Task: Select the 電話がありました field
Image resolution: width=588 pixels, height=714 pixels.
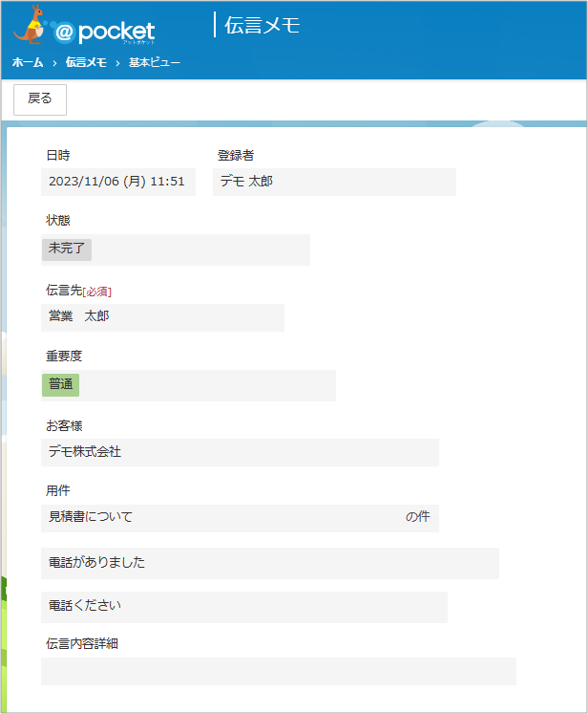Action: click(270, 563)
